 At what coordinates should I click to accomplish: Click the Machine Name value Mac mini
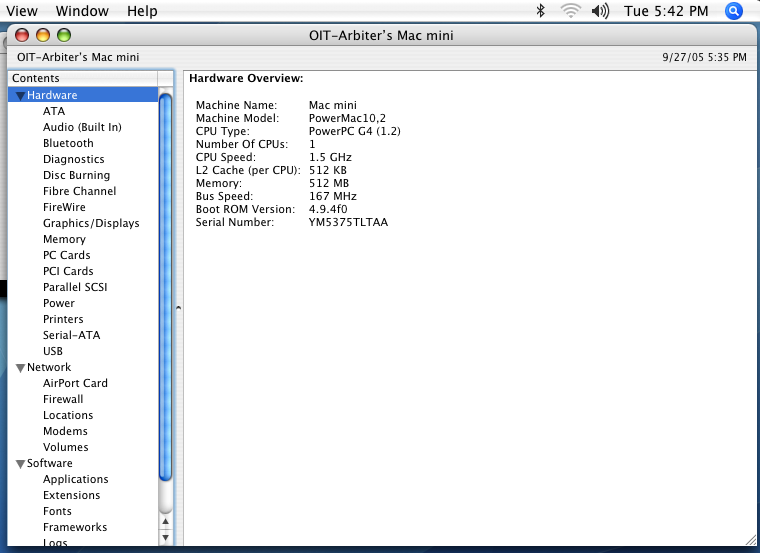[332, 105]
